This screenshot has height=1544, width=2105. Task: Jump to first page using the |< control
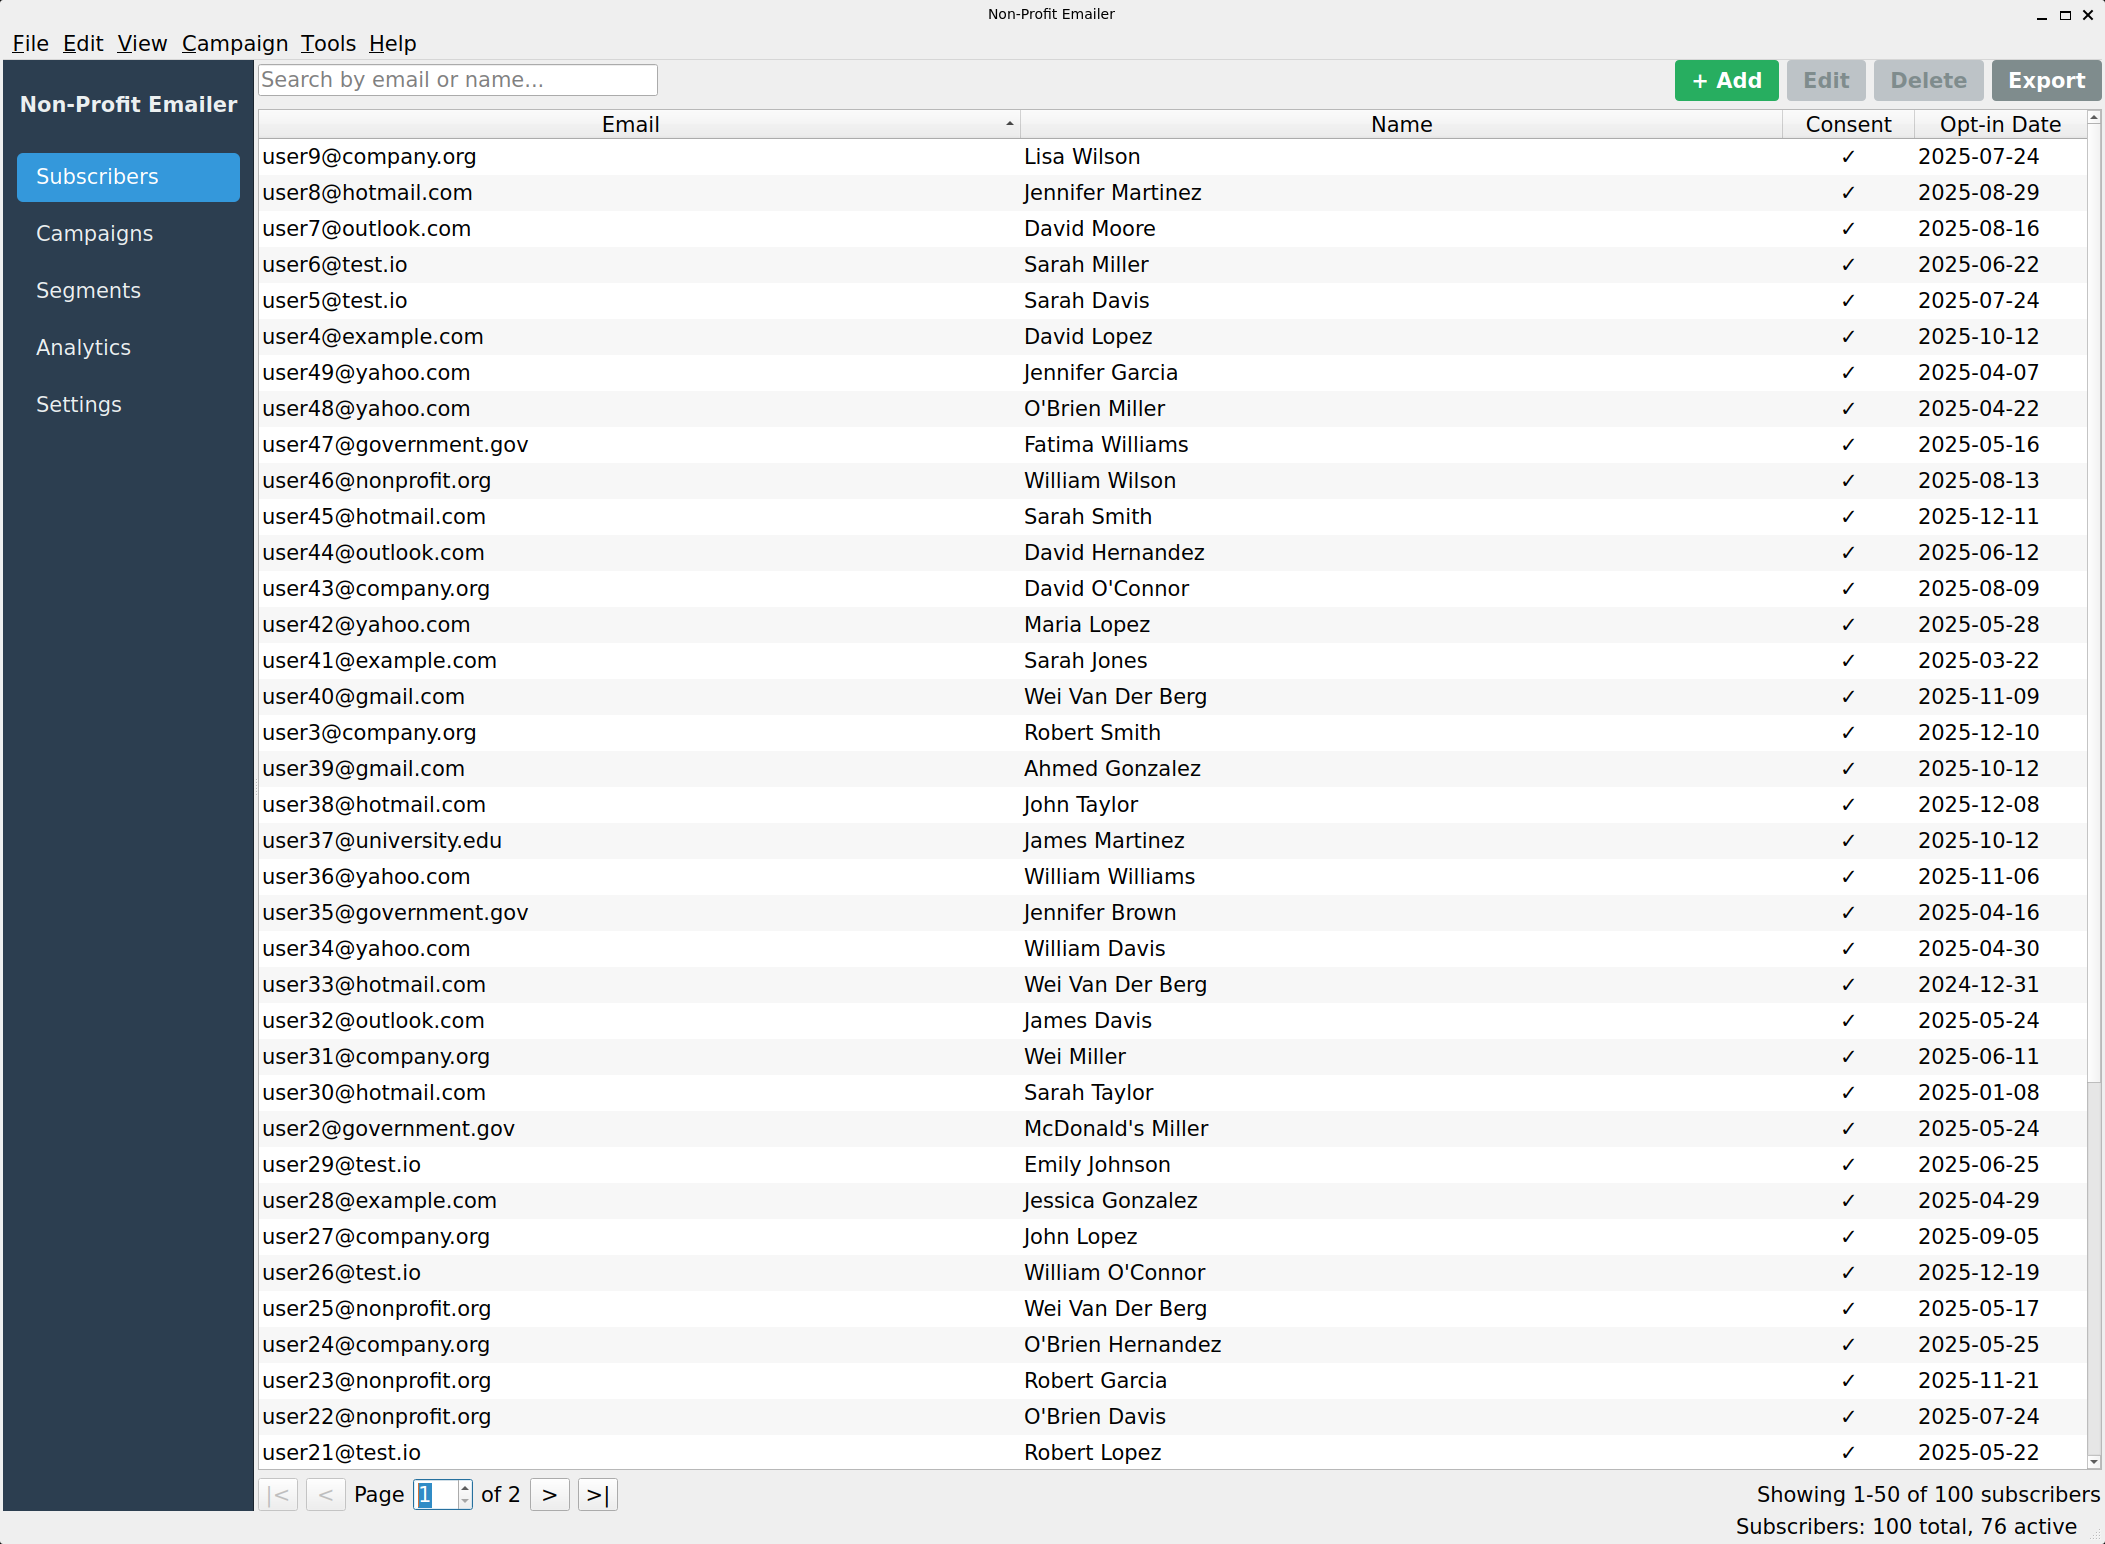pyautogui.click(x=279, y=1494)
